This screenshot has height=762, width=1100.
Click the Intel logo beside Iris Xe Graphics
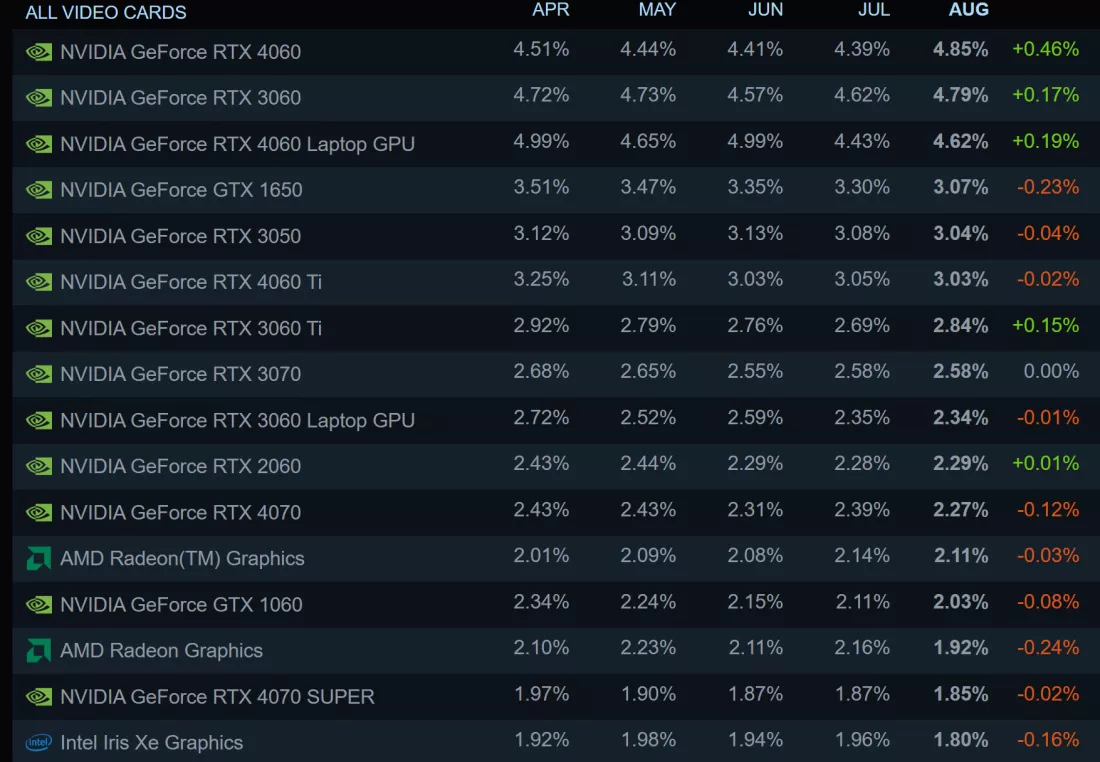click(39, 742)
